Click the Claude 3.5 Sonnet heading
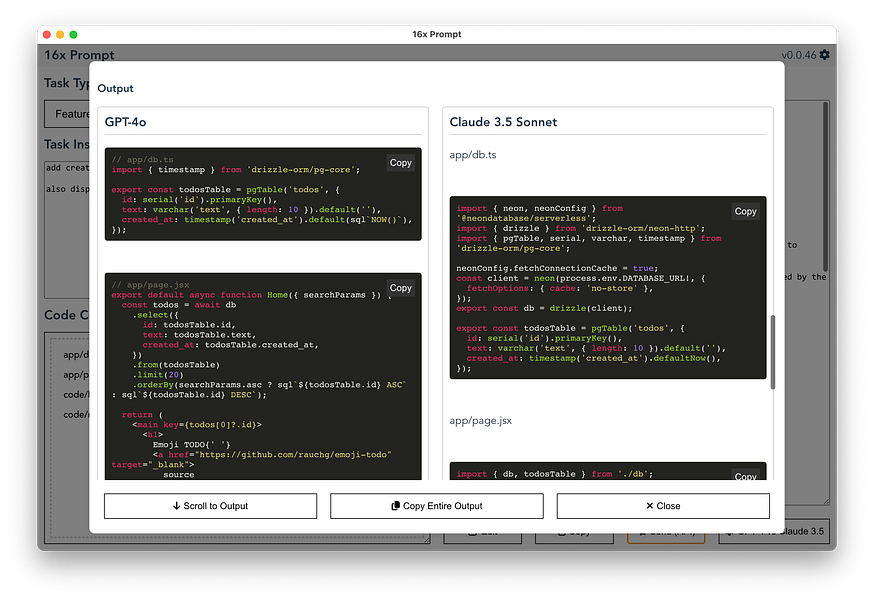 point(503,122)
